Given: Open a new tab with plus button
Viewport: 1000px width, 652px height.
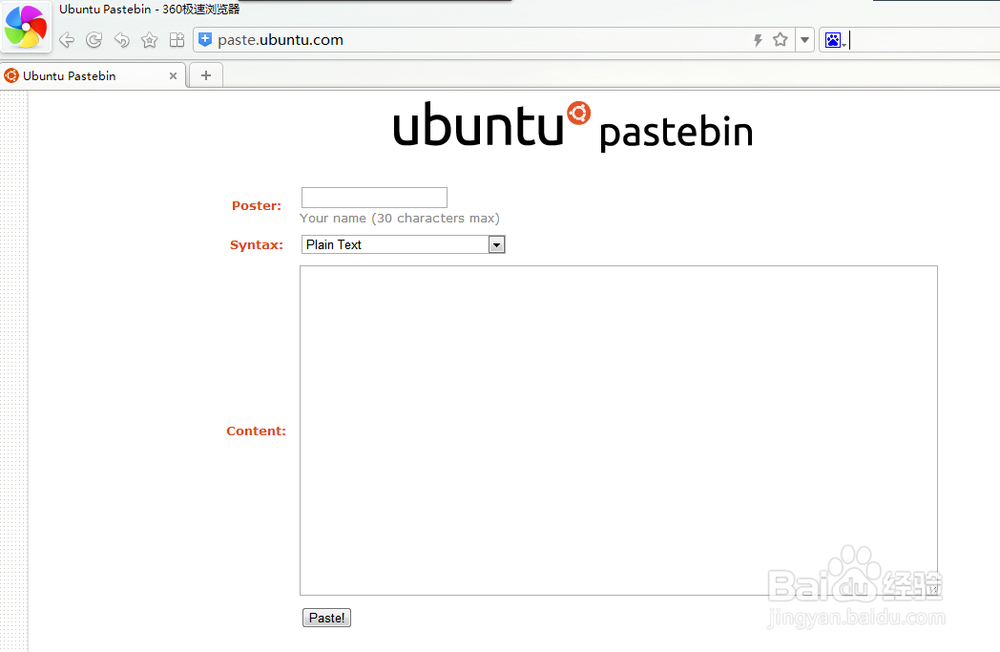Looking at the screenshot, I should (206, 75).
